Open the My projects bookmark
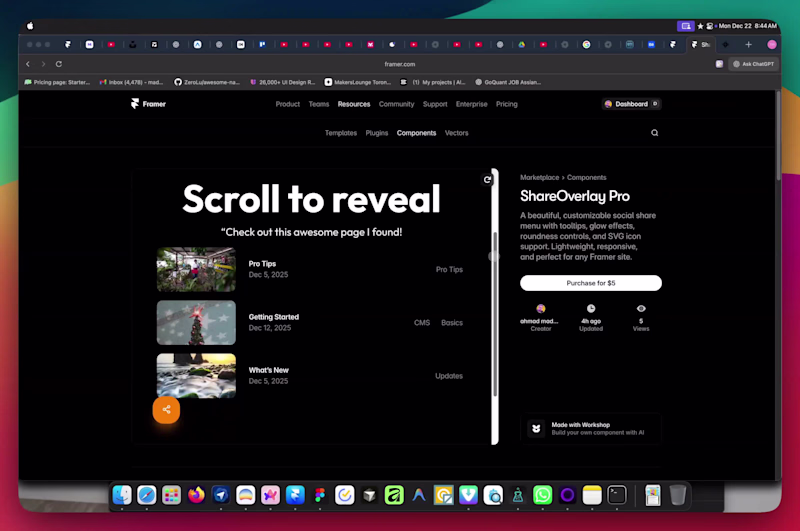 433,82
